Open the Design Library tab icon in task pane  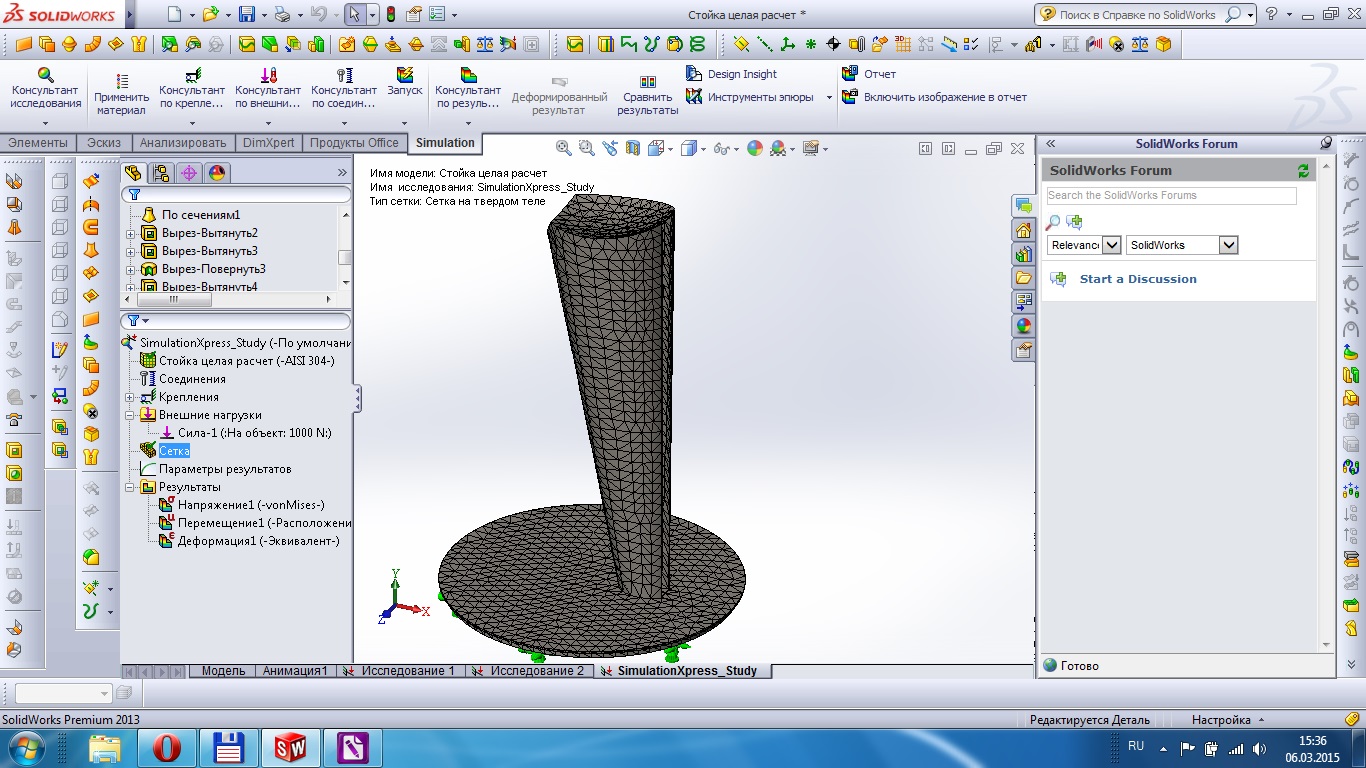(x=1023, y=254)
